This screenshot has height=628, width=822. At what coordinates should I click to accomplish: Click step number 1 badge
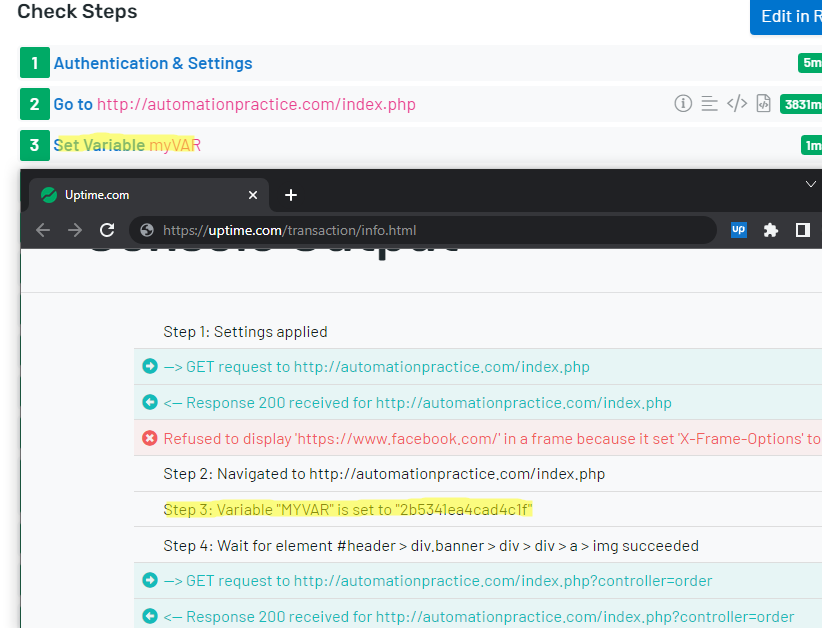coord(35,63)
